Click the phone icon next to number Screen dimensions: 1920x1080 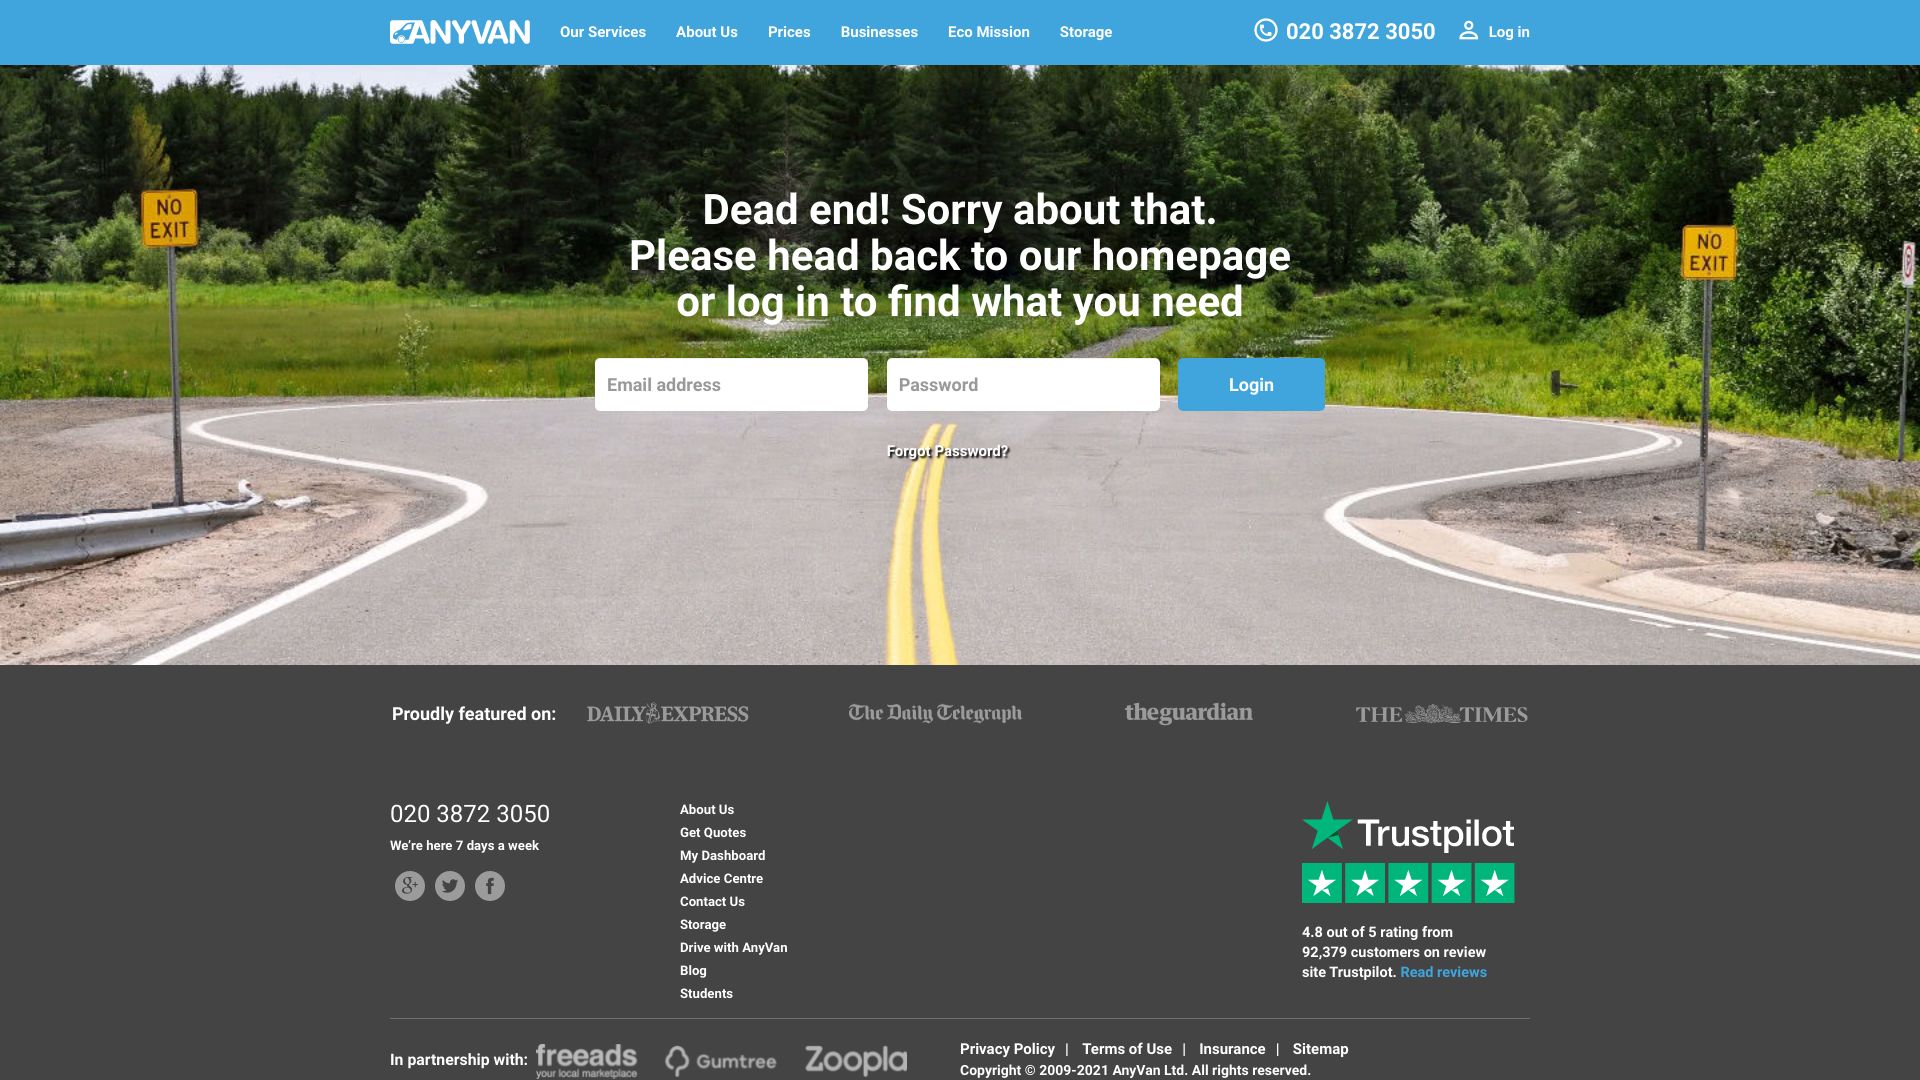coord(1266,32)
